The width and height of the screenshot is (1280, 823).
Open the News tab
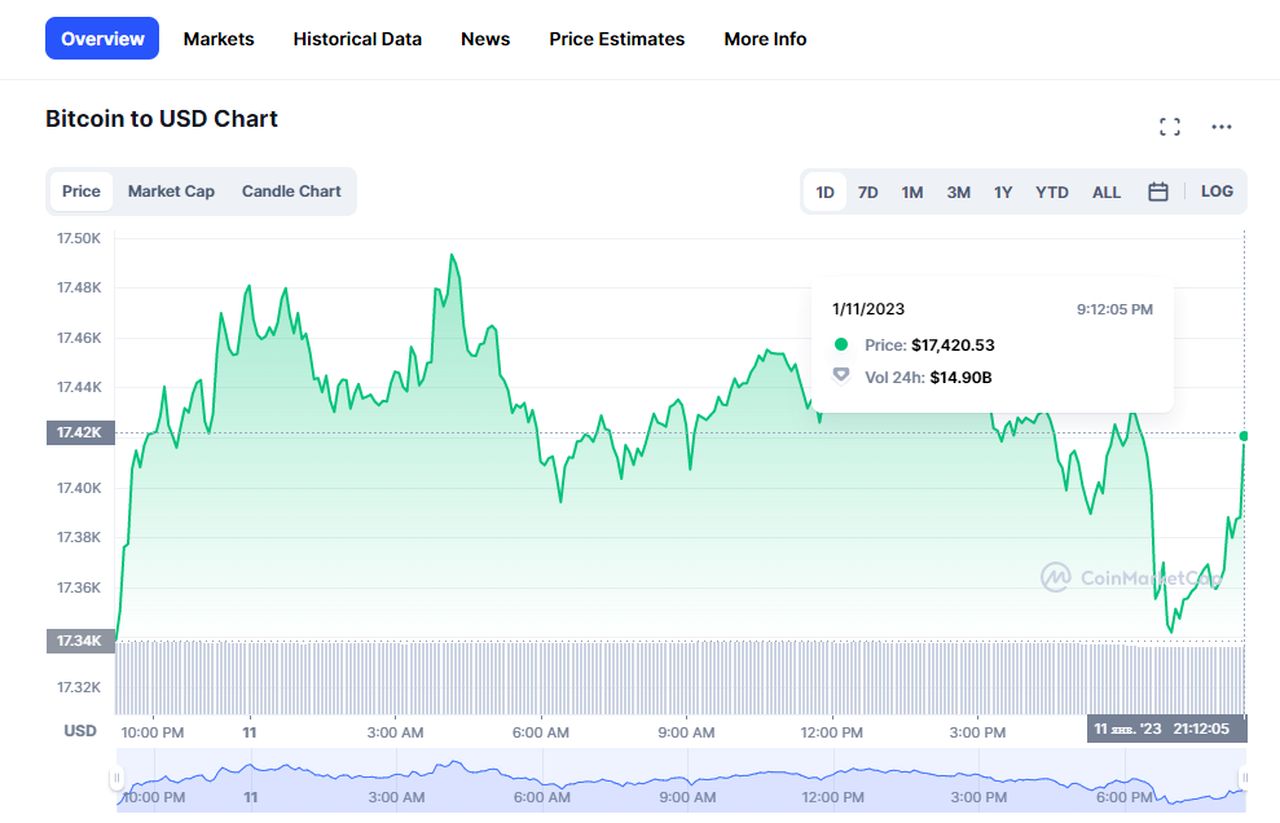coord(485,39)
